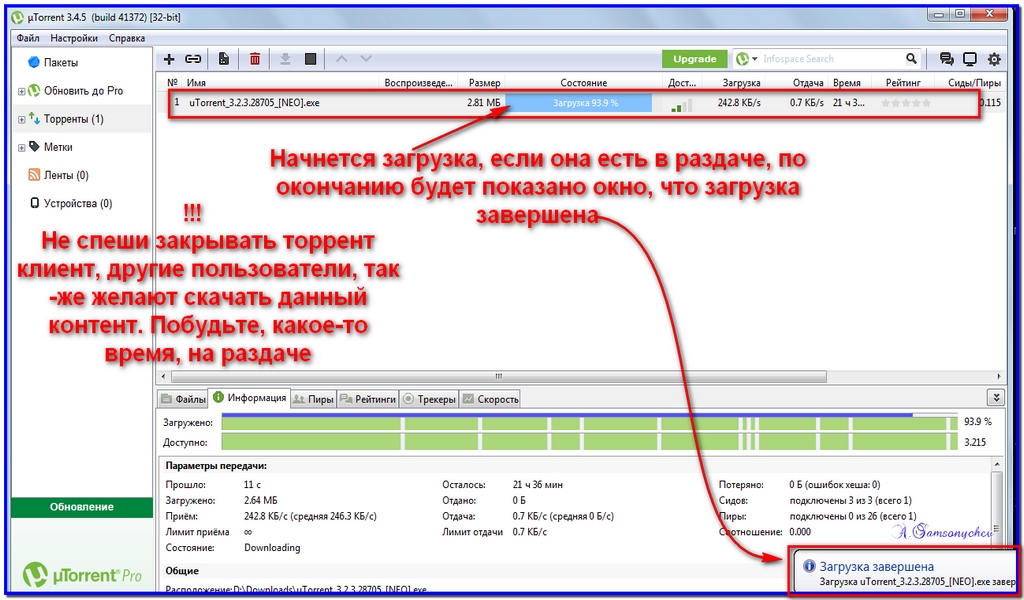Open Preferences gear icon
This screenshot has width=1024, height=600.
(994, 59)
